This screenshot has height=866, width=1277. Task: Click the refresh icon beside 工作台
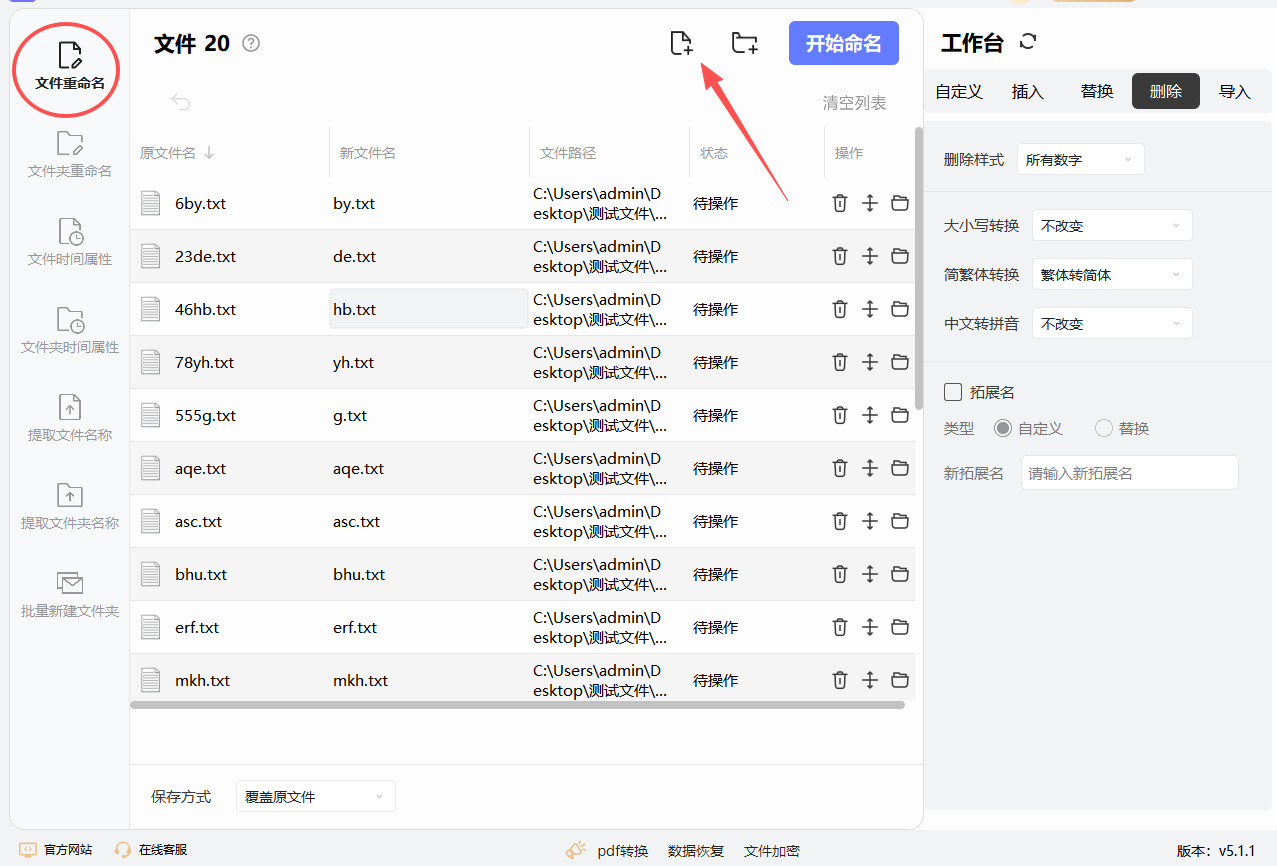(1028, 42)
